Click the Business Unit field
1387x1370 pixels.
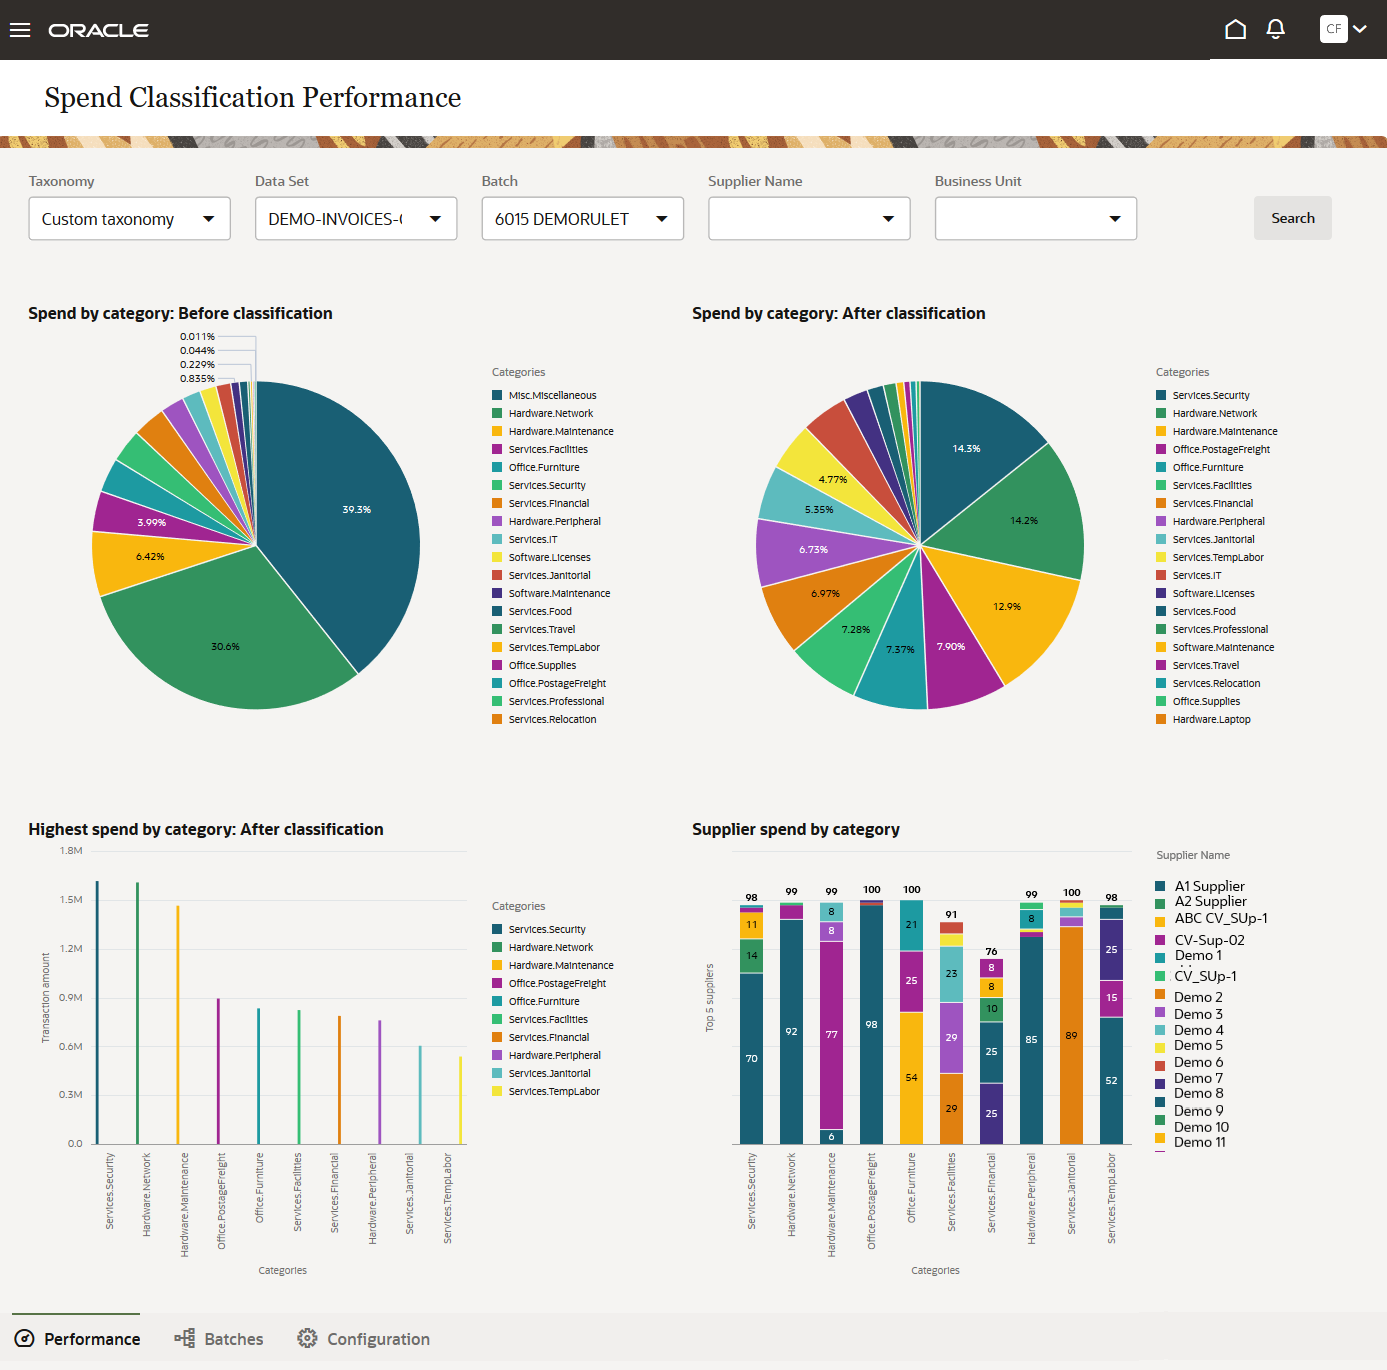[x=1035, y=219]
